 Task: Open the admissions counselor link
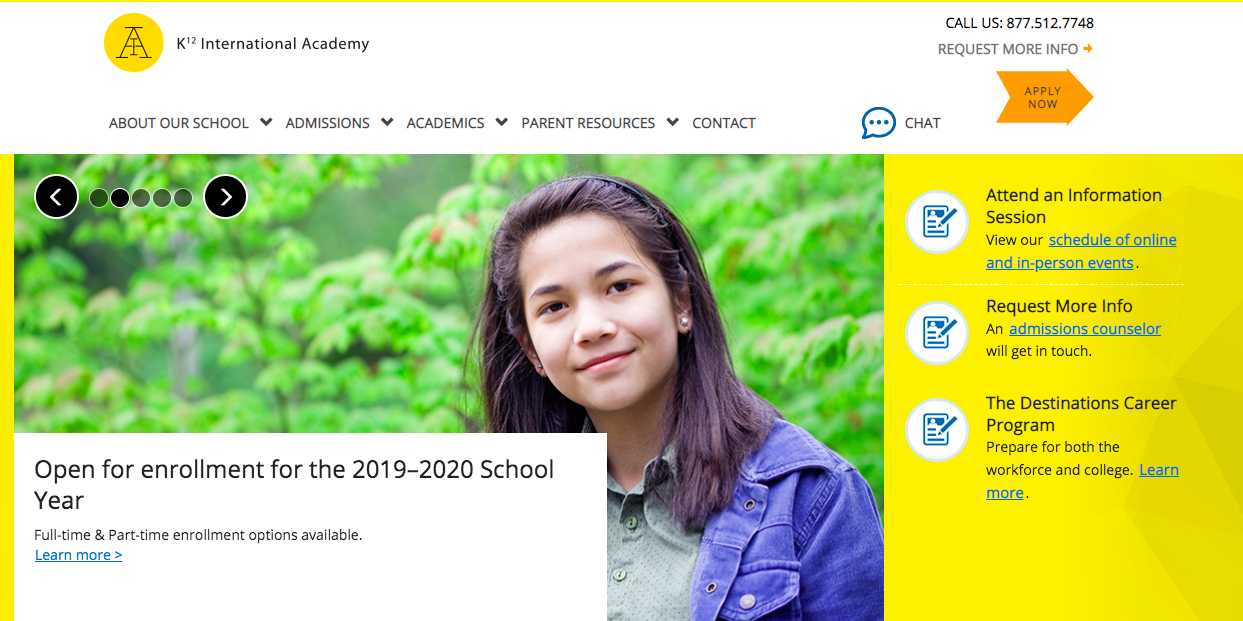(1085, 329)
